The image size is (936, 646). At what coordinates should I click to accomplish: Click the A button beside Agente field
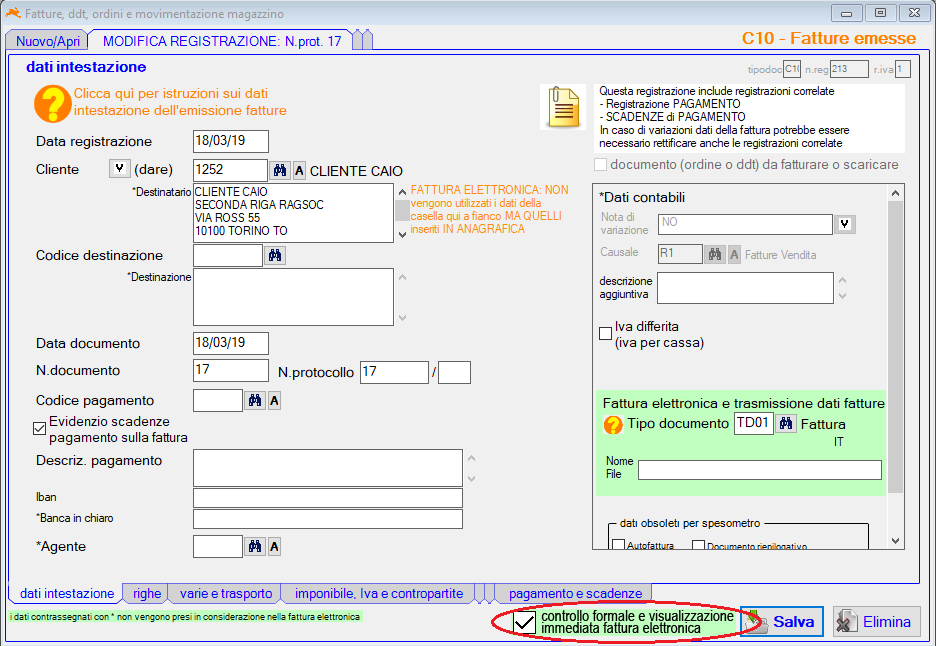(x=275, y=546)
